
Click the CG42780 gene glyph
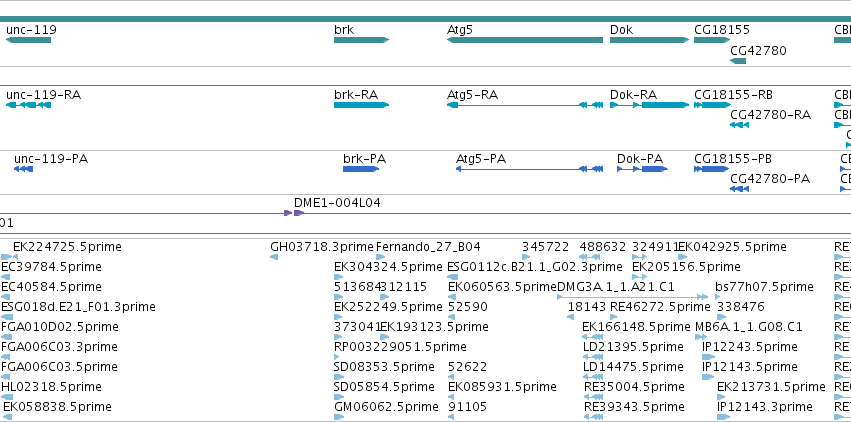click(738, 61)
